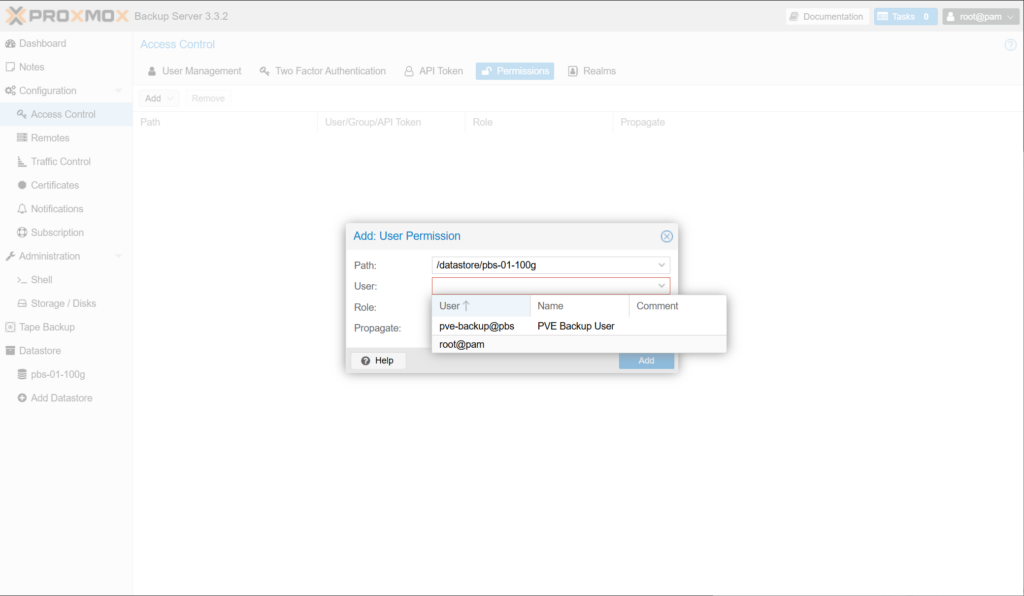Click the Help button in dialog

[x=378, y=360]
